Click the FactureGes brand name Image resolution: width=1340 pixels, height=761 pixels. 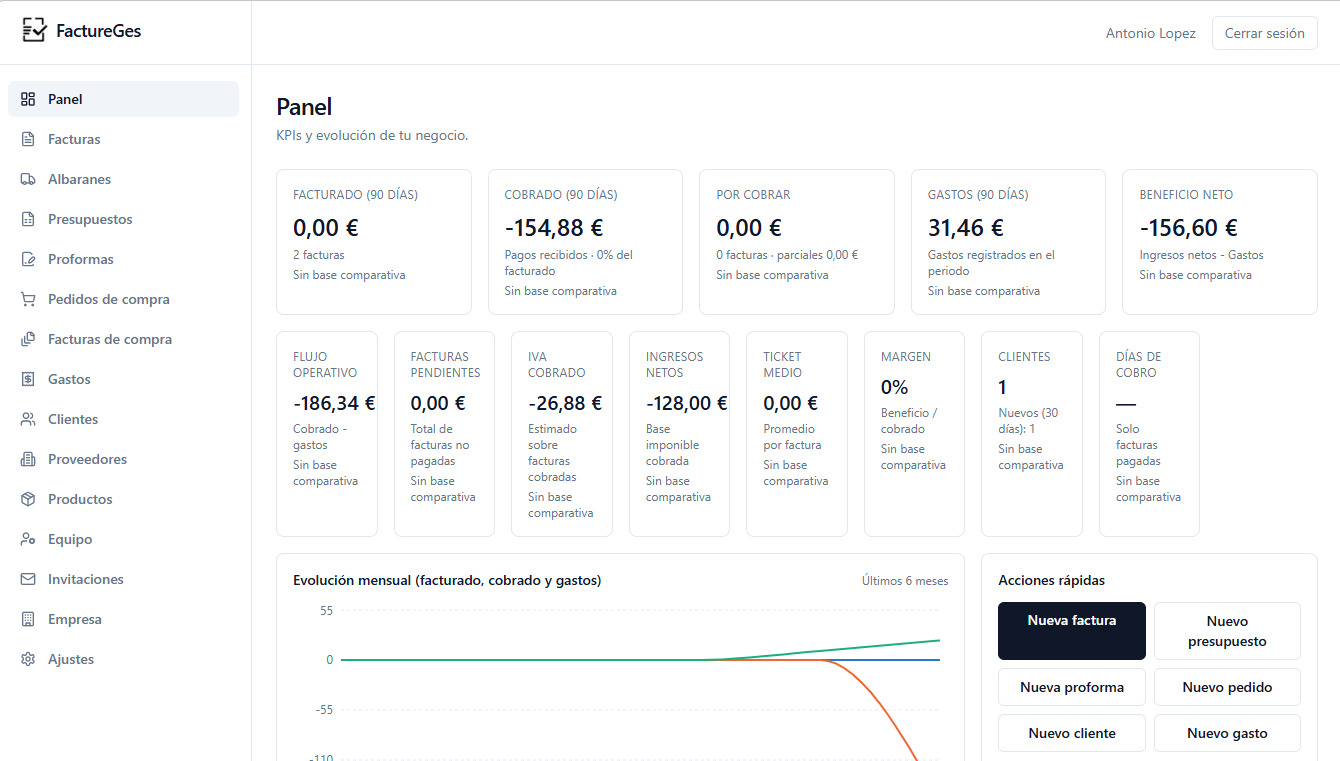click(x=99, y=31)
